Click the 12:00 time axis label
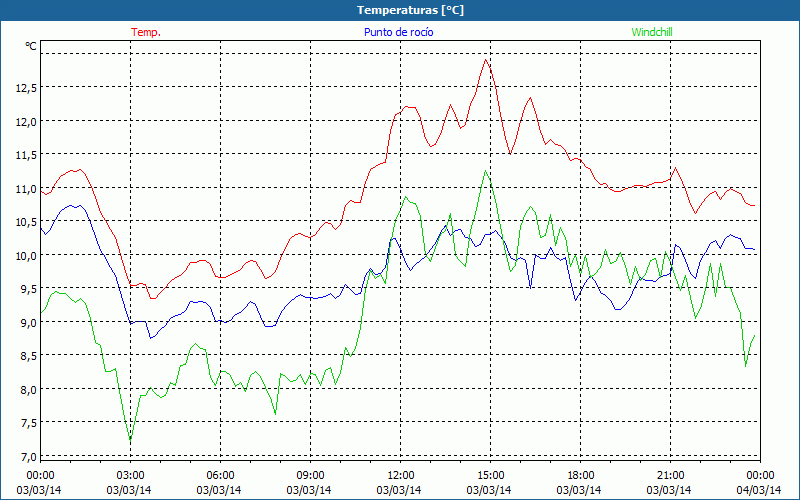Viewport: 800px width, 500px height. coord(399,476)
